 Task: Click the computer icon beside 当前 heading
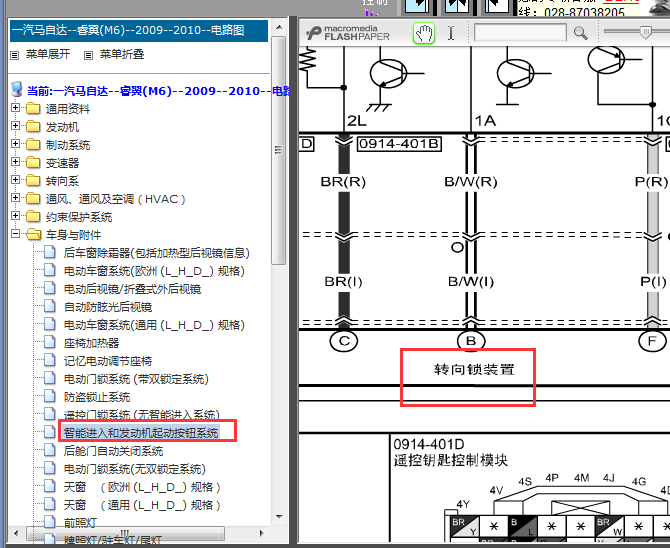[x=17, y=90]
